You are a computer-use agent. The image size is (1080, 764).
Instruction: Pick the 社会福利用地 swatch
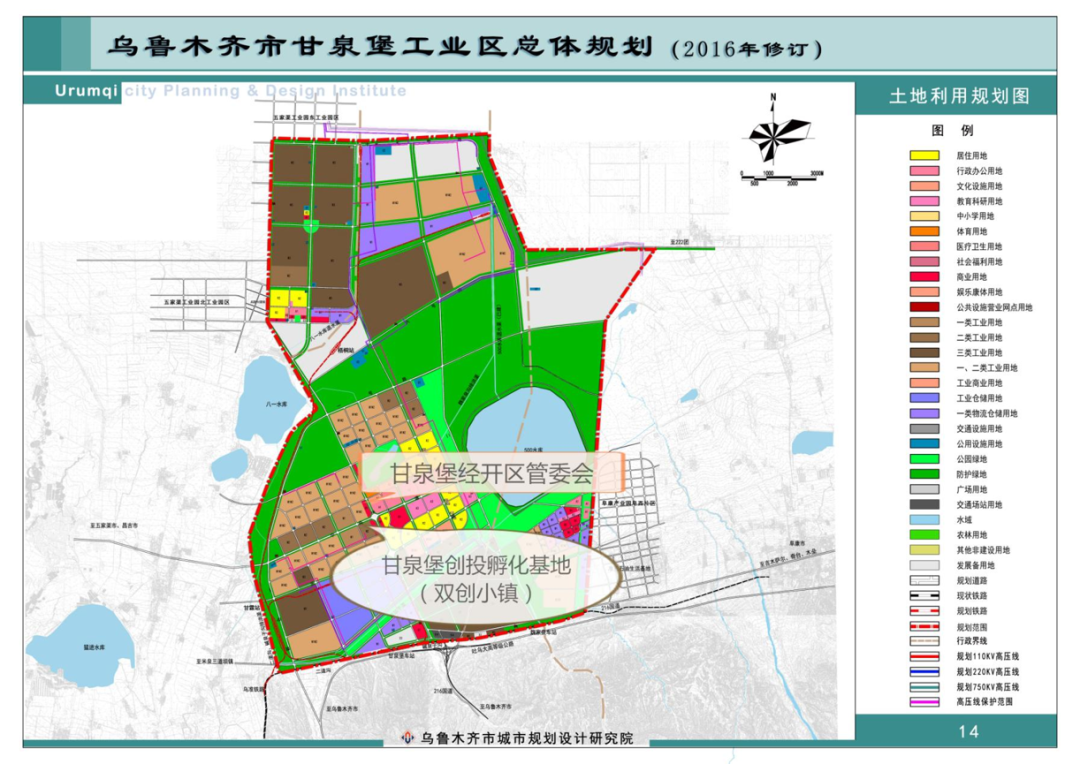pyautogui.click(x=924, y=262)
